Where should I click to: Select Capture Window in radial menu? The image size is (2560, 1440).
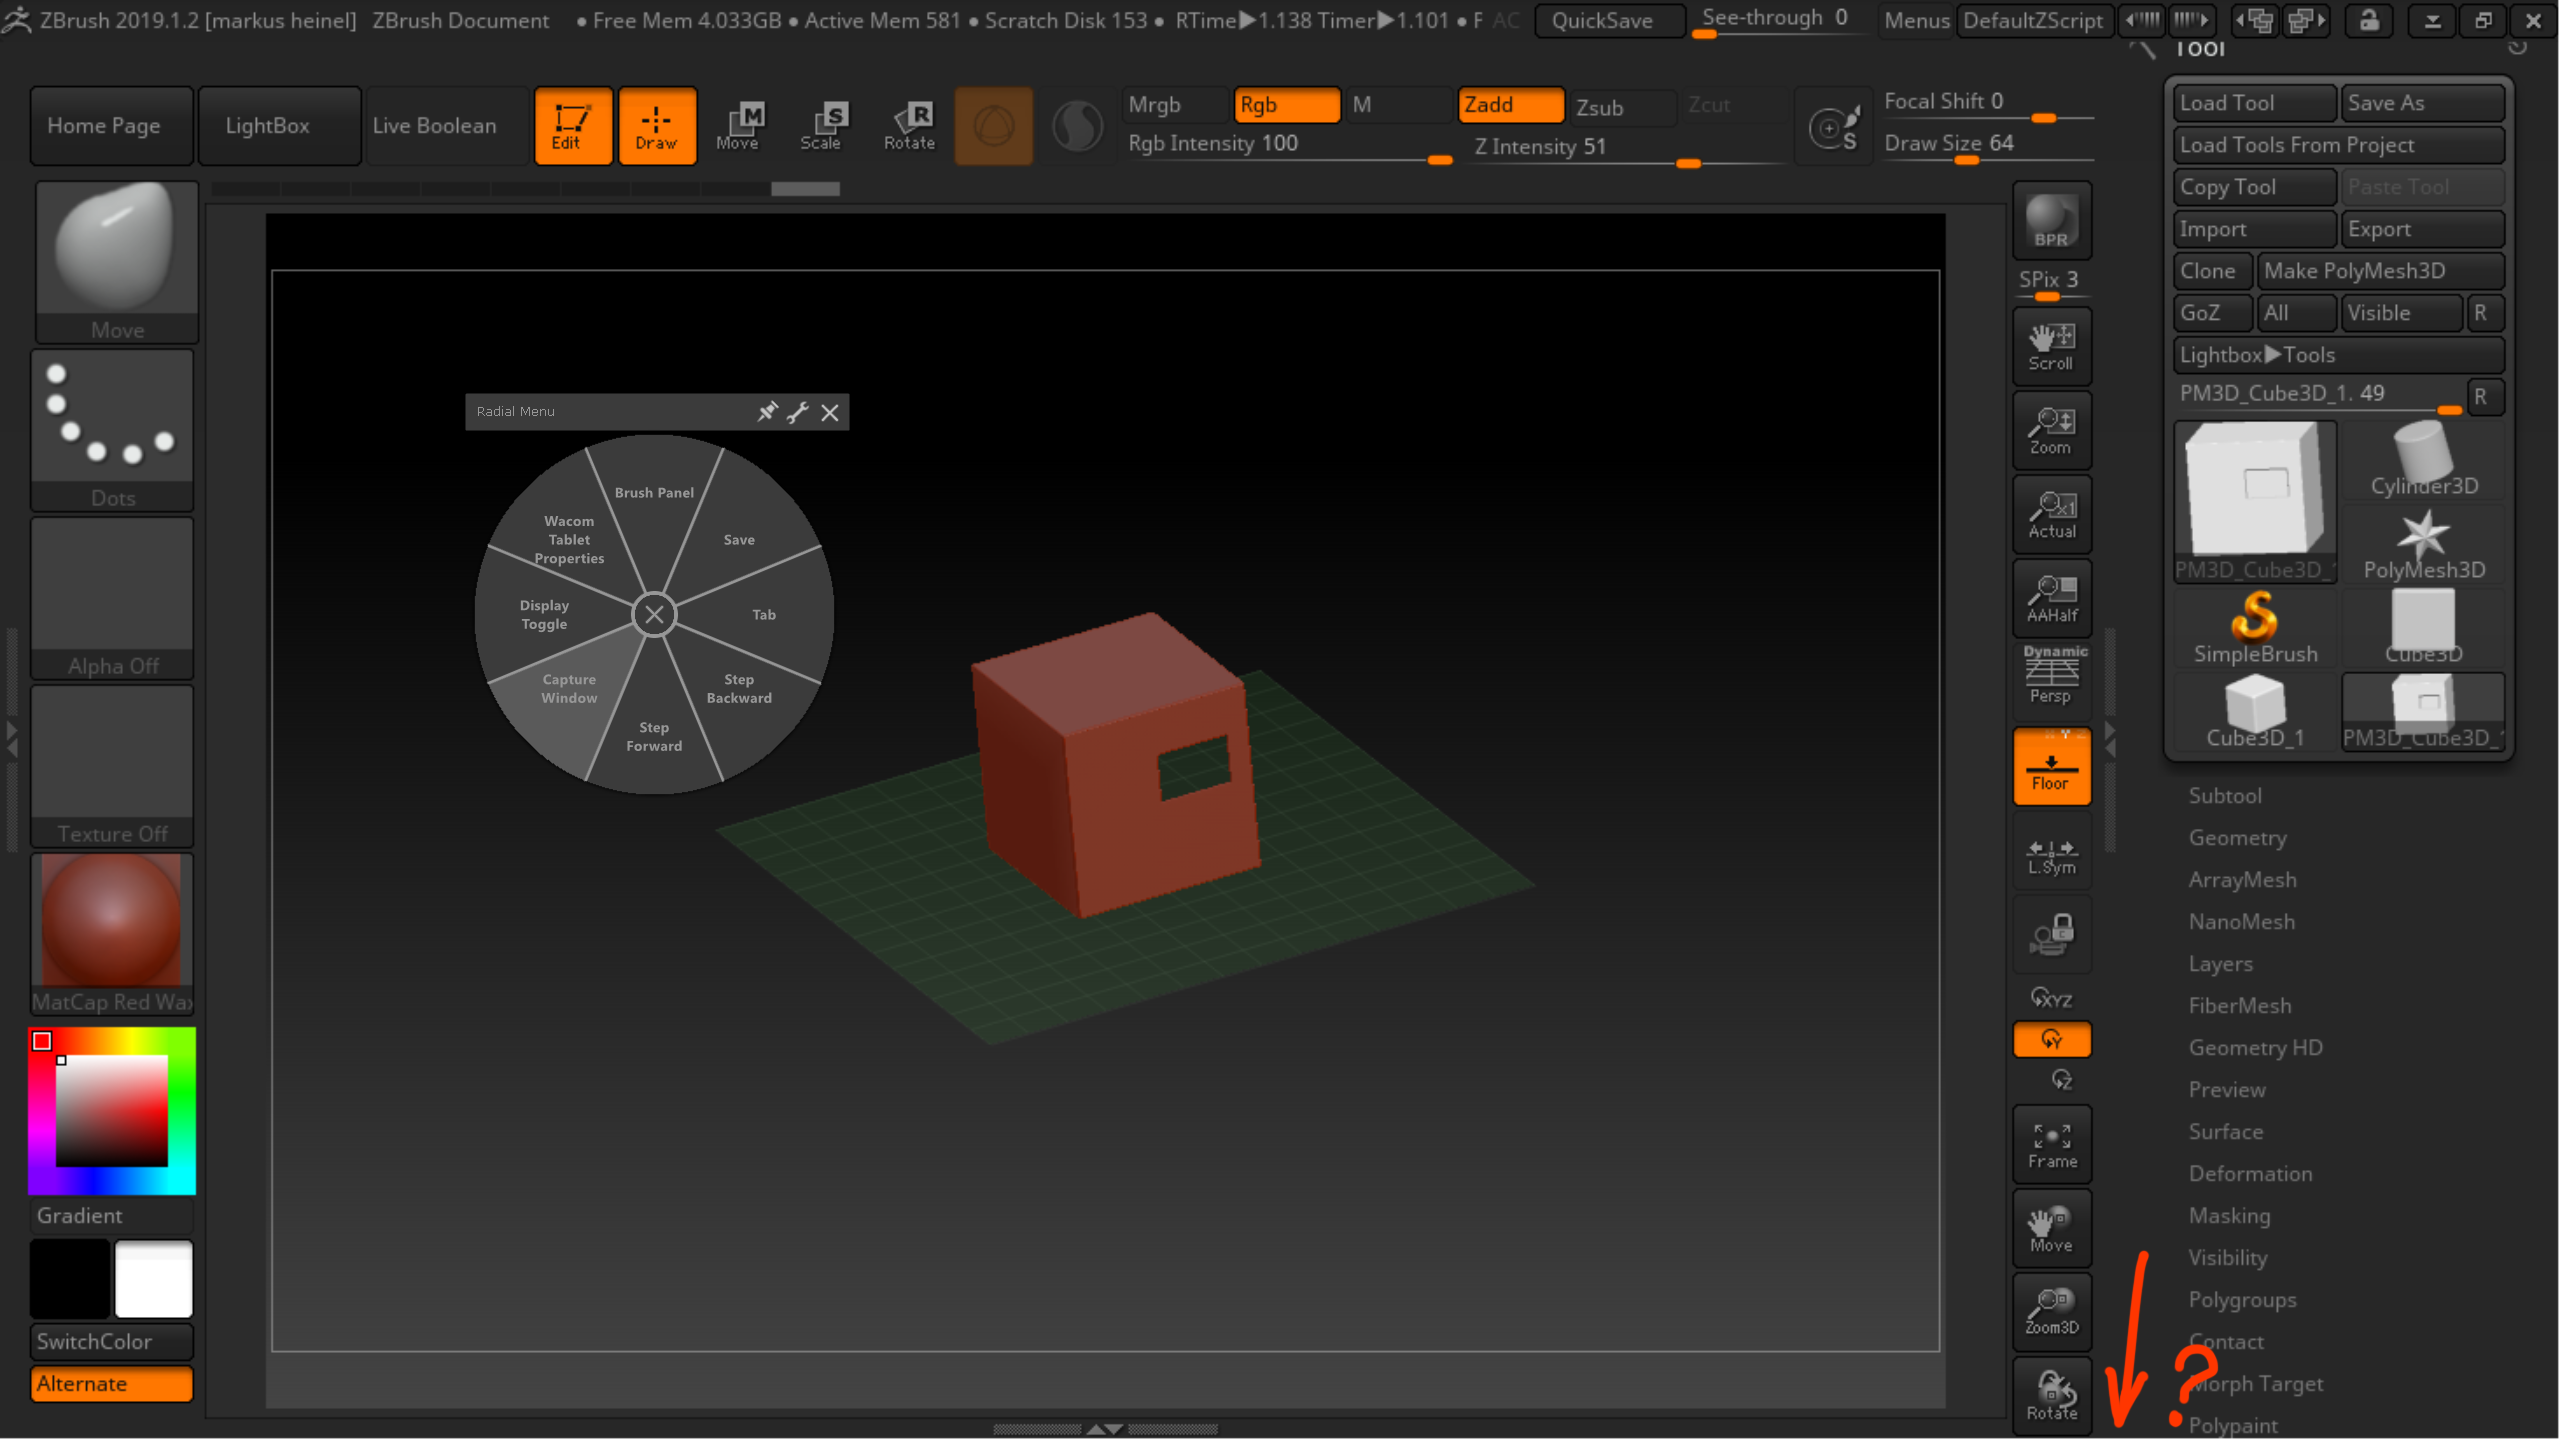coord(569,689)
